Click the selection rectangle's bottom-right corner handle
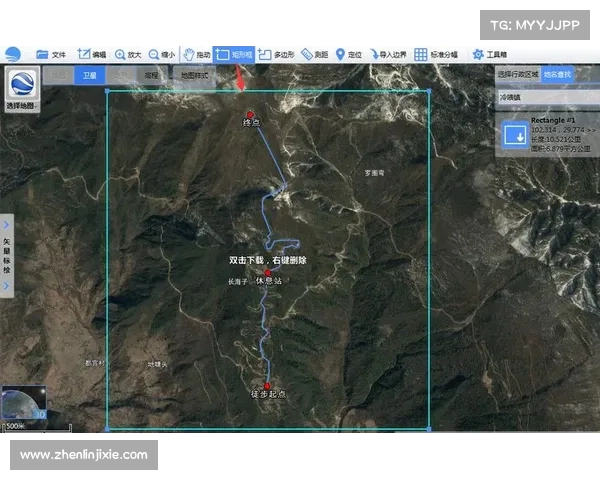The image size is (600, 480). [x=429, y=429]
